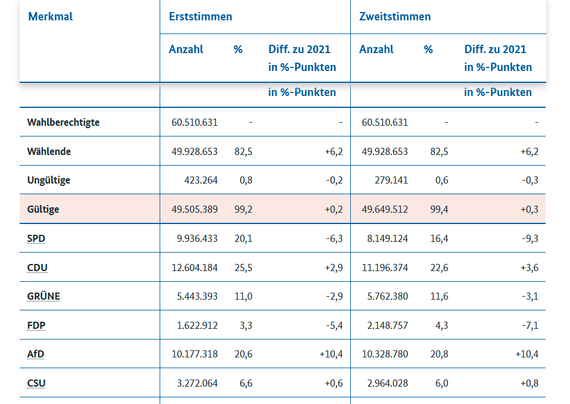Open the GRÜNE party link

tap(43, 296)
